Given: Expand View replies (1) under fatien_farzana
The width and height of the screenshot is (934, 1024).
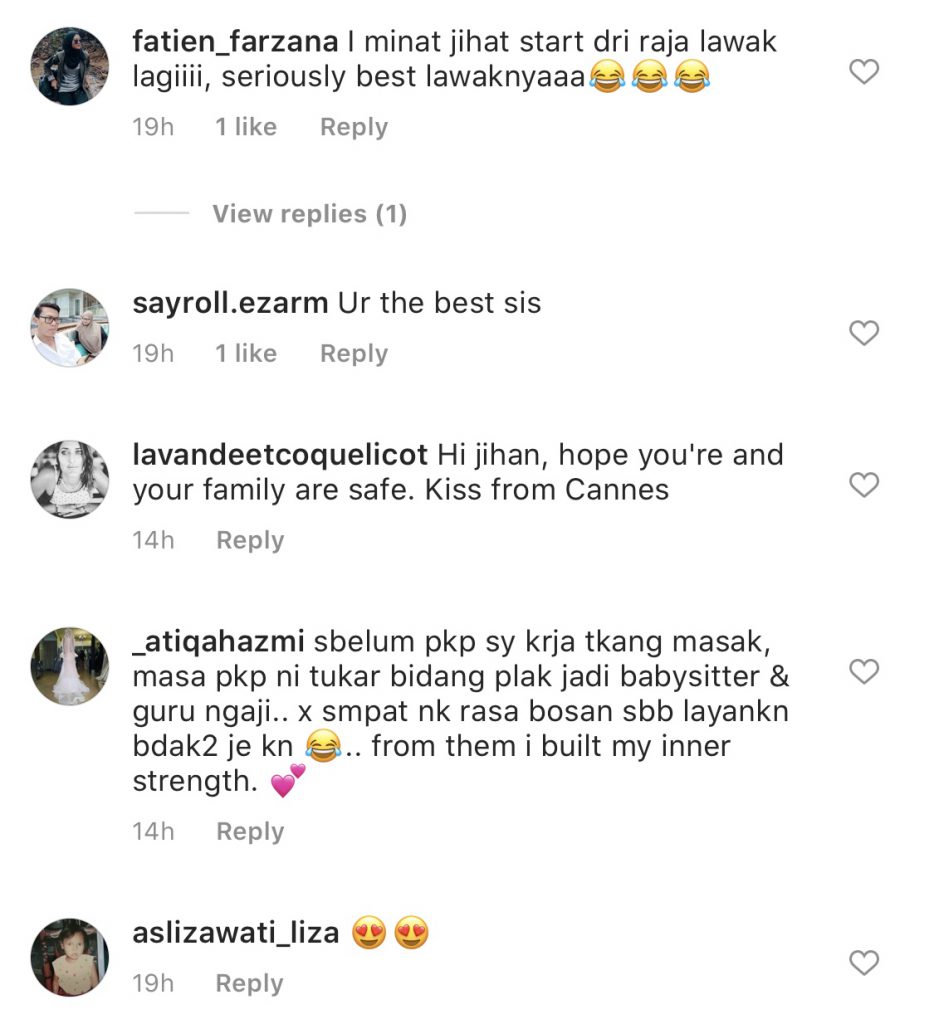Looking at the screenshot, I should click(x=309, y=214).
